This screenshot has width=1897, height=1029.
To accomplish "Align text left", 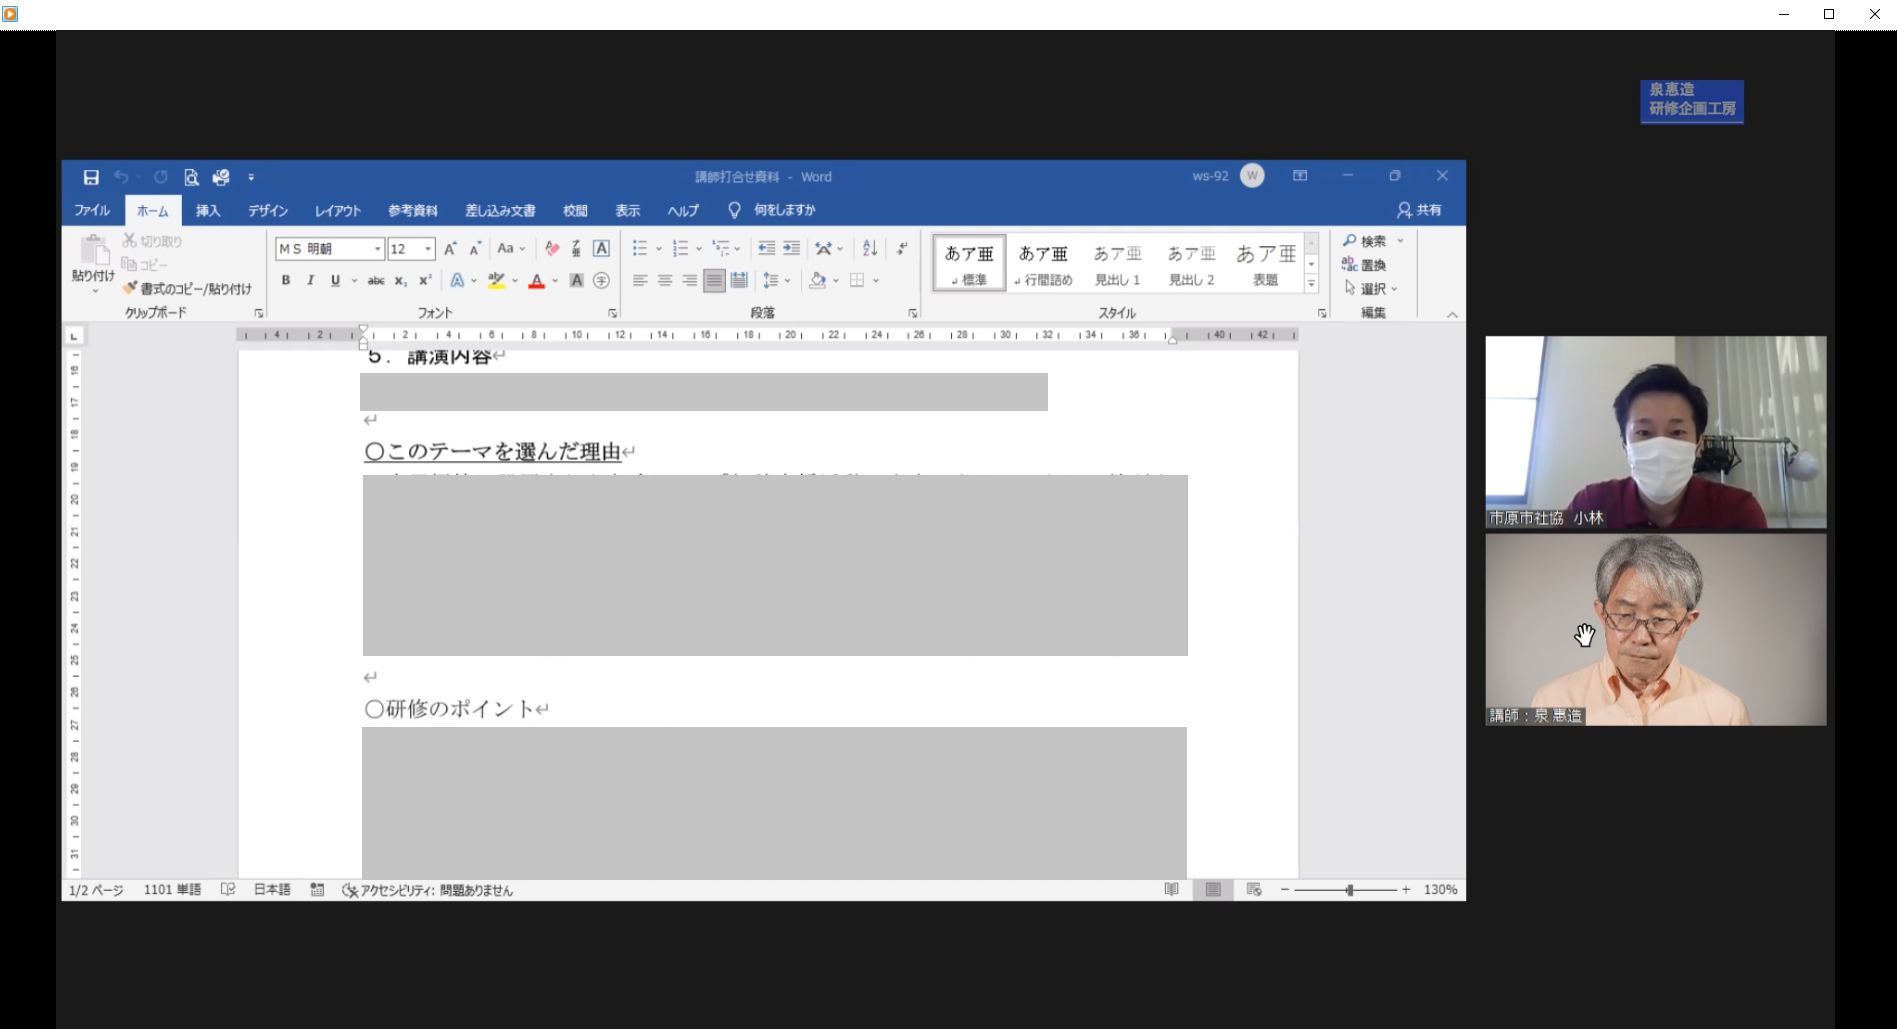I will 640,280.
